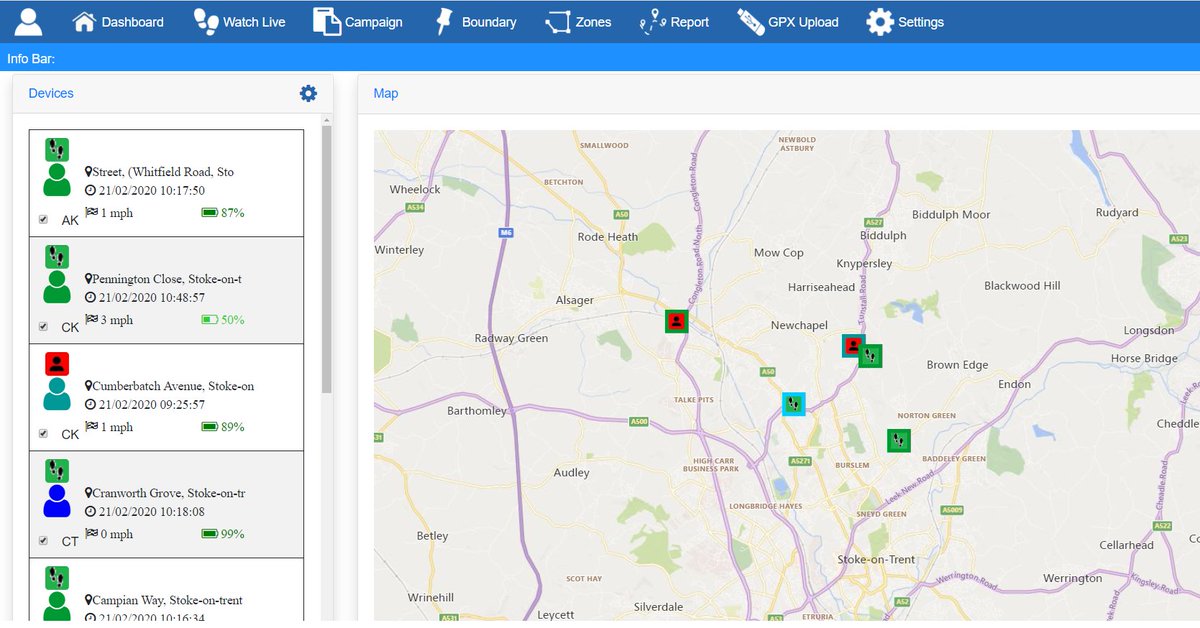Click Stoke-on-Trent label on the map
This screenshot has height=628, width=1200.
pyautogui.click(x=876, y=559)
